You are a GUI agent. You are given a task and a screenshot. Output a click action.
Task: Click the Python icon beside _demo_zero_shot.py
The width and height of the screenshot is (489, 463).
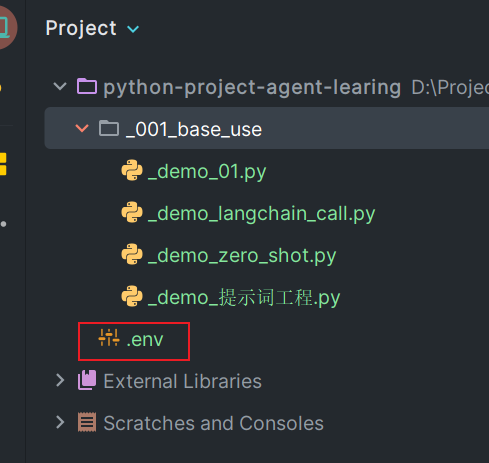132,254
